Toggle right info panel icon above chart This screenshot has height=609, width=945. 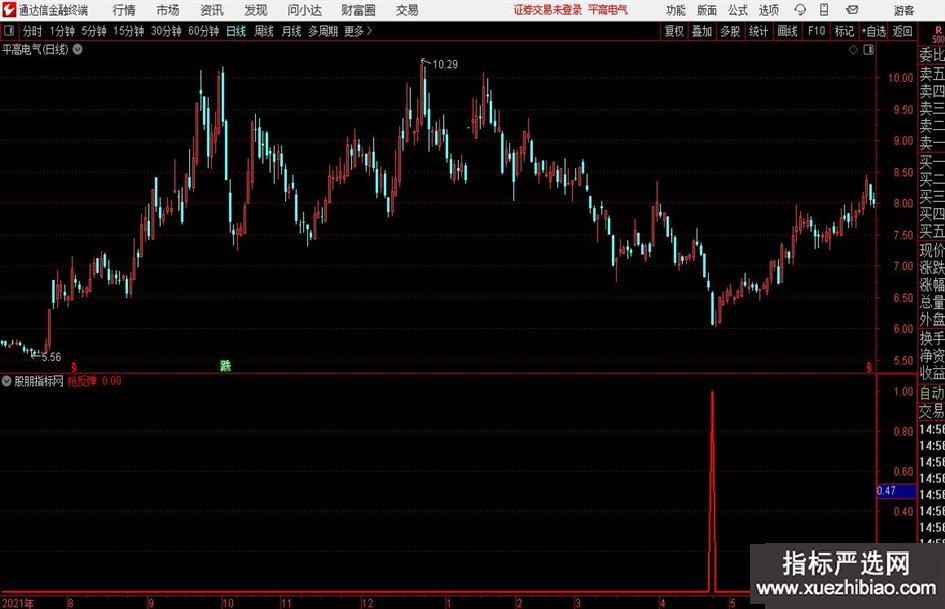[x=868, y=50]
